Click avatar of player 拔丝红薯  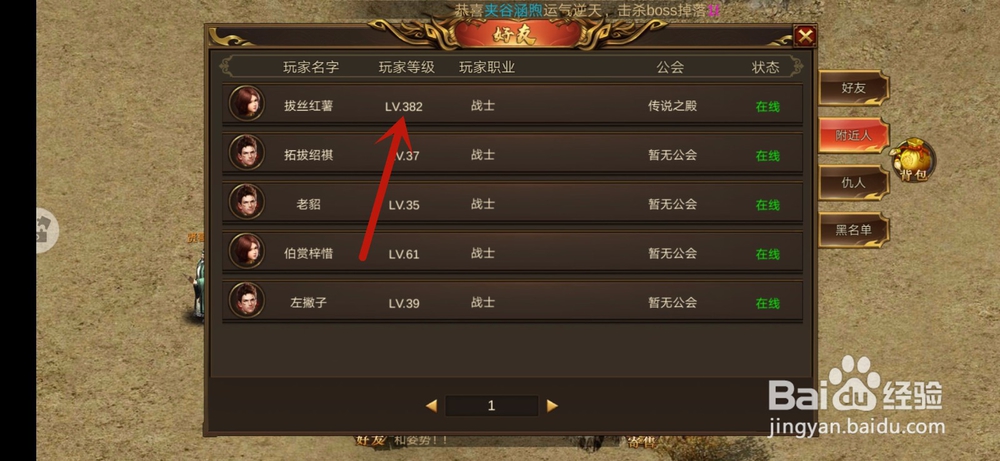coord(247,103)
